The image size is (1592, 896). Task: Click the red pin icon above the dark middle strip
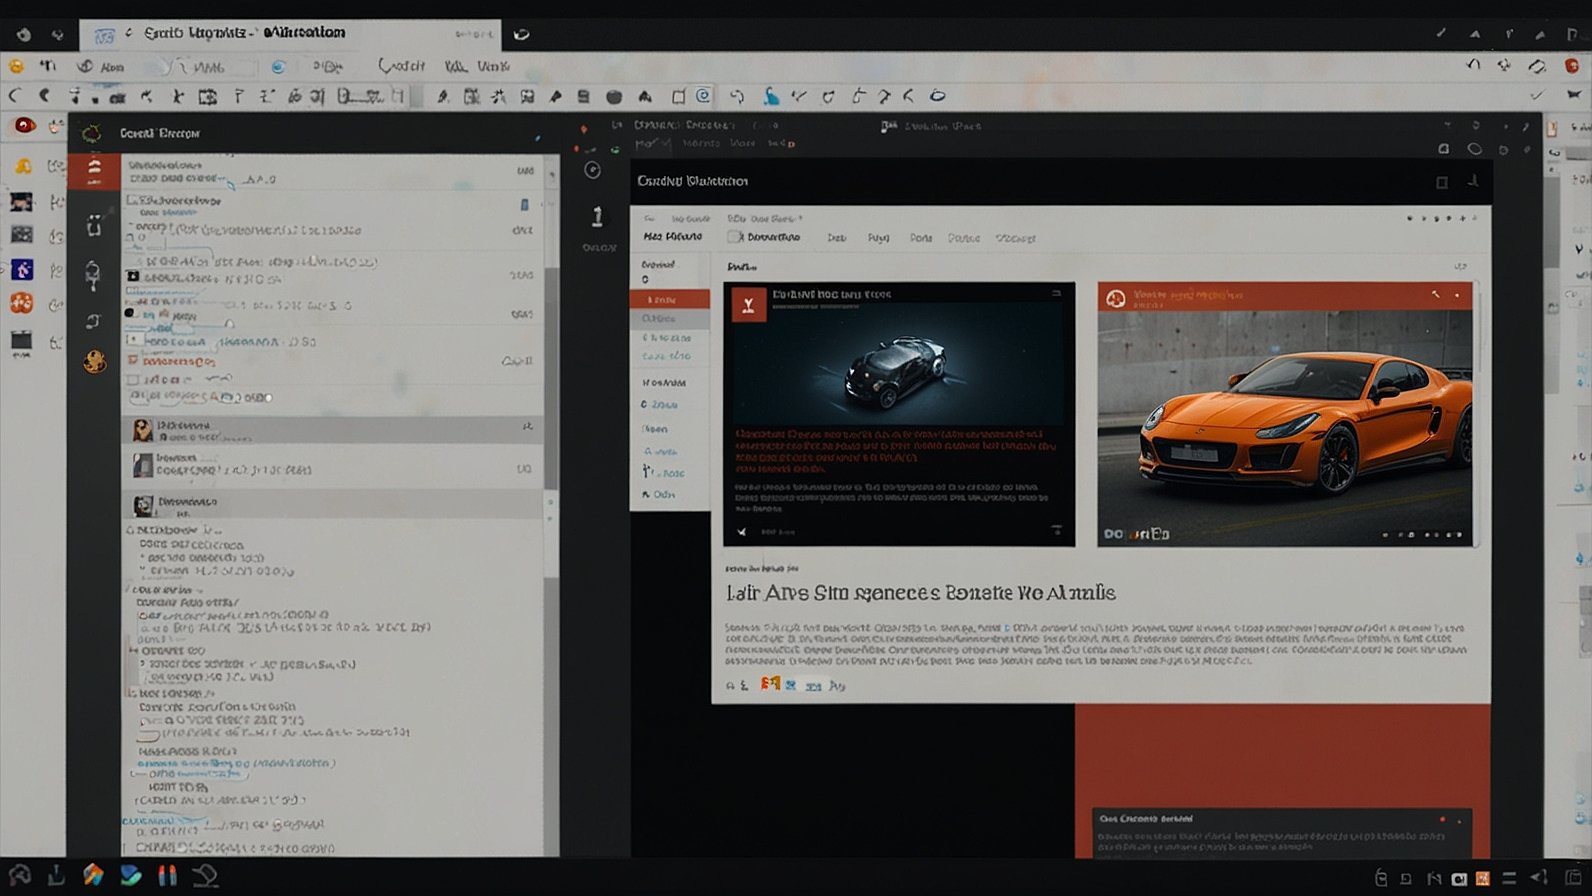(x=584, y=130)
